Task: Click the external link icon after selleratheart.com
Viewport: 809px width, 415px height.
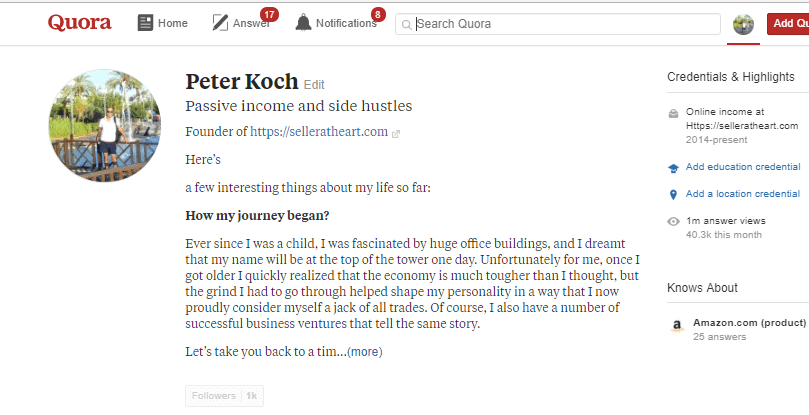Action: coord(396,134)
